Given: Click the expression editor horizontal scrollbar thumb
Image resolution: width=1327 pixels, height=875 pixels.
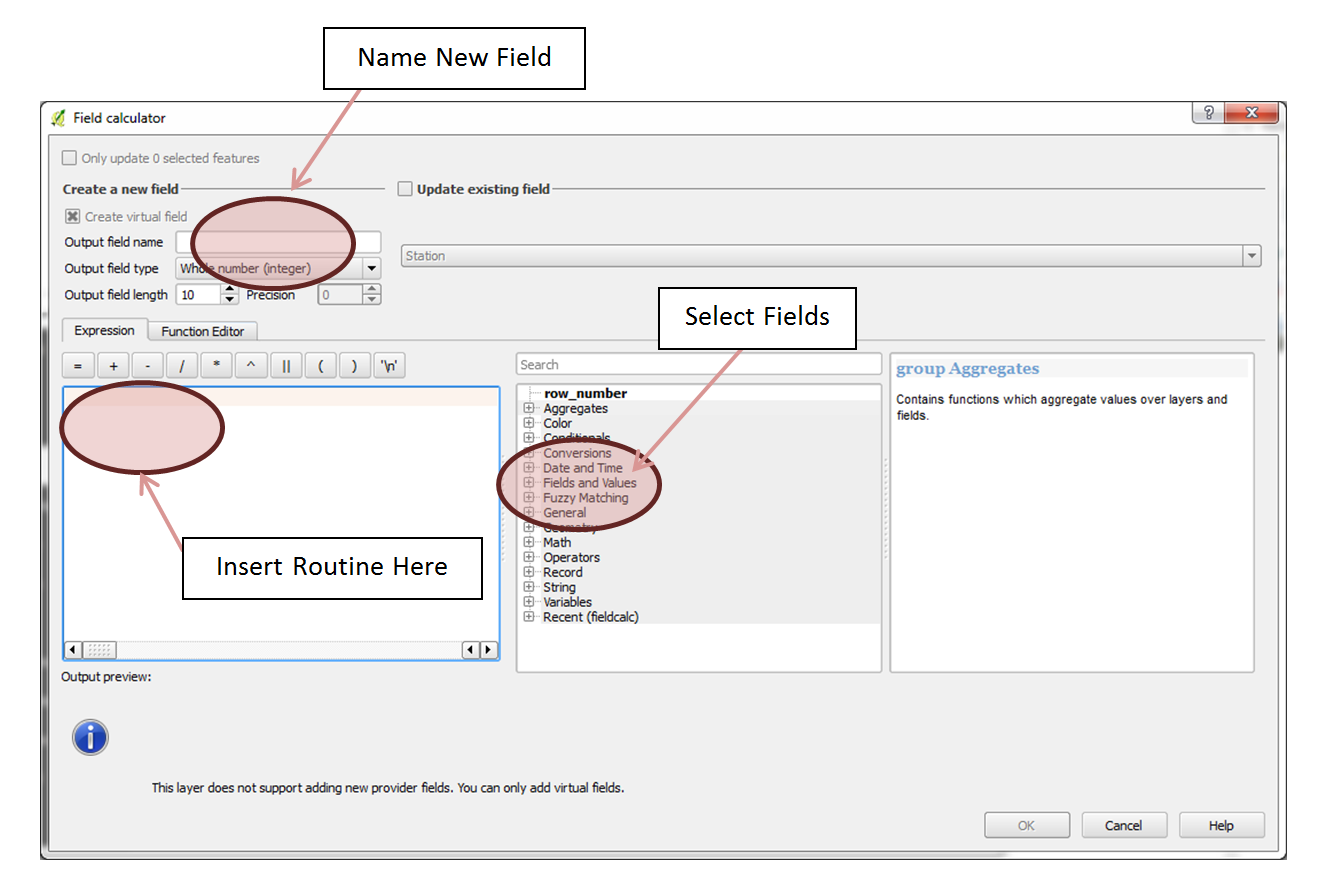Looking at the screenshot, I should 99,650.
